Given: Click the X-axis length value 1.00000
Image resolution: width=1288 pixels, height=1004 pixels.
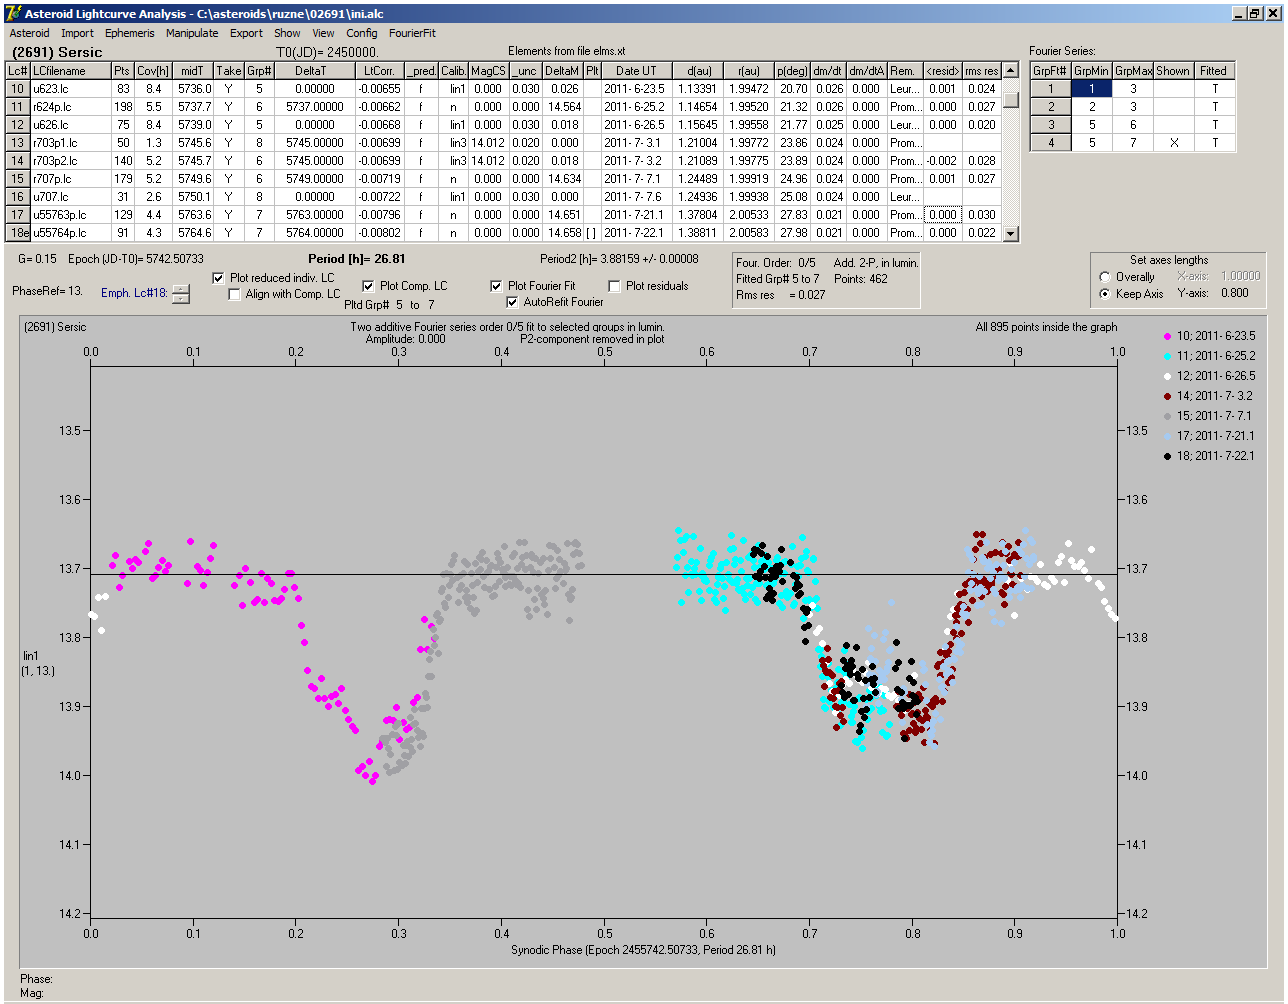Looking at the screenshot, I should [1240, 277].
